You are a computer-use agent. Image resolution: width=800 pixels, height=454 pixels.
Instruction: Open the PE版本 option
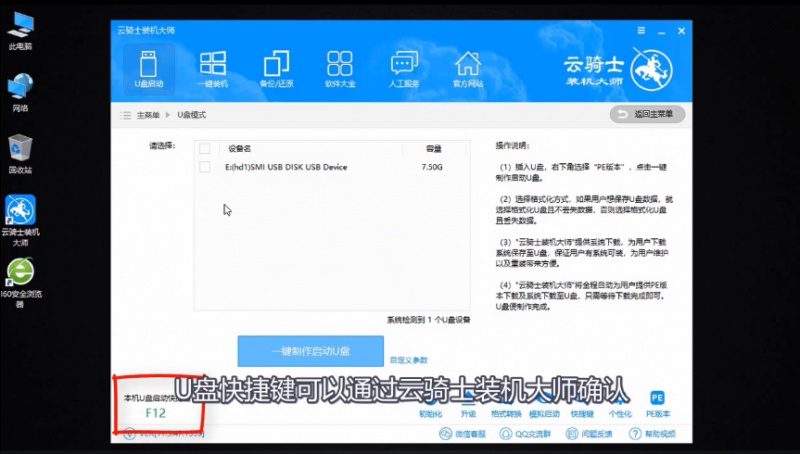coord(658,404)
